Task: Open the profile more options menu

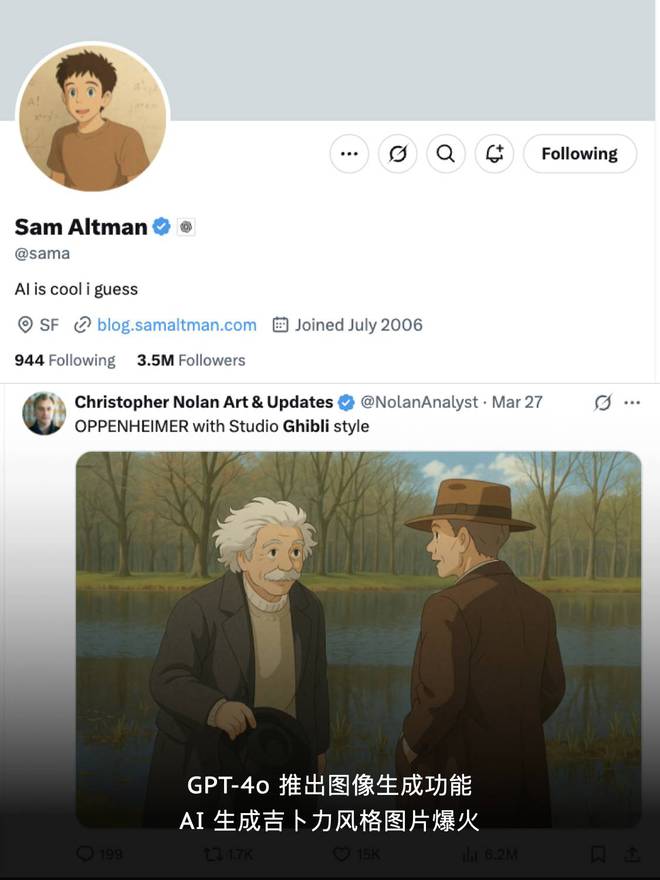Action: coord(349,154)
